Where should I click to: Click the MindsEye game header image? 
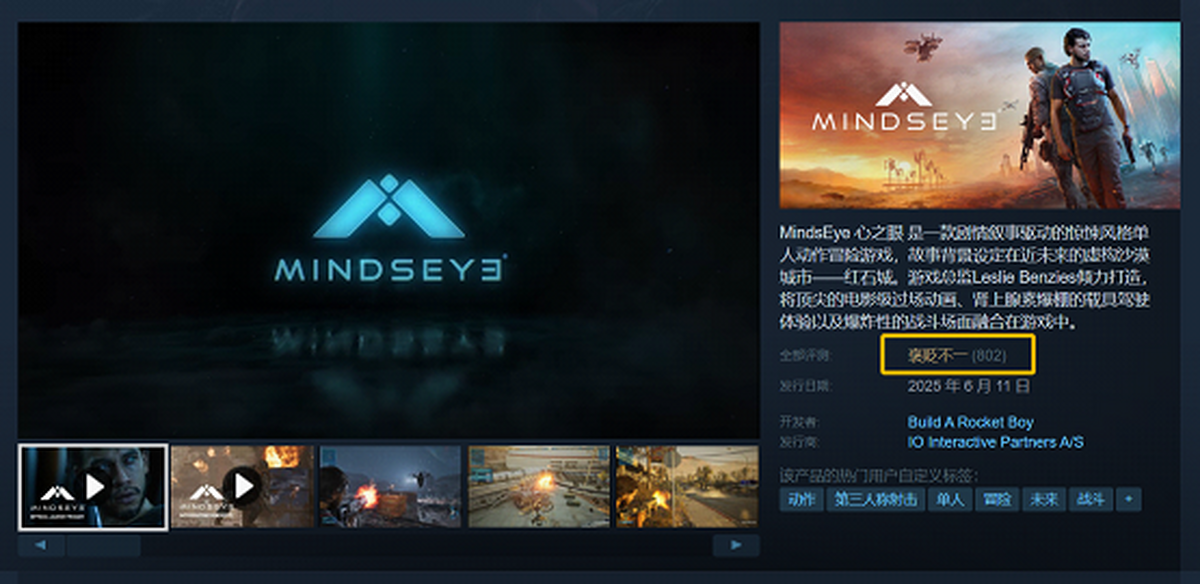(979, 115)
